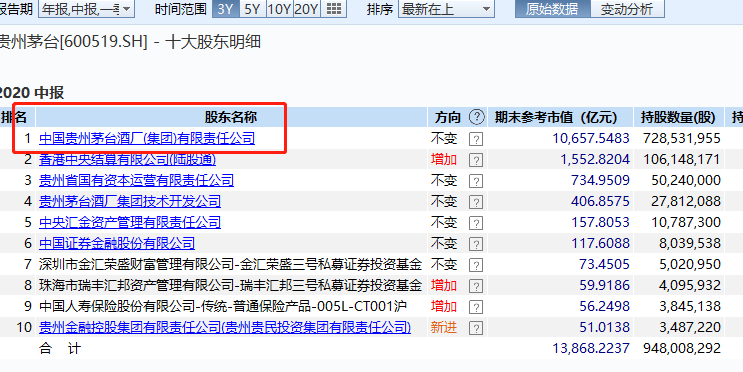Open 中央汇金资产管理有限责任公司 link
The image size is (743, 372).
[x=130, y=222]
